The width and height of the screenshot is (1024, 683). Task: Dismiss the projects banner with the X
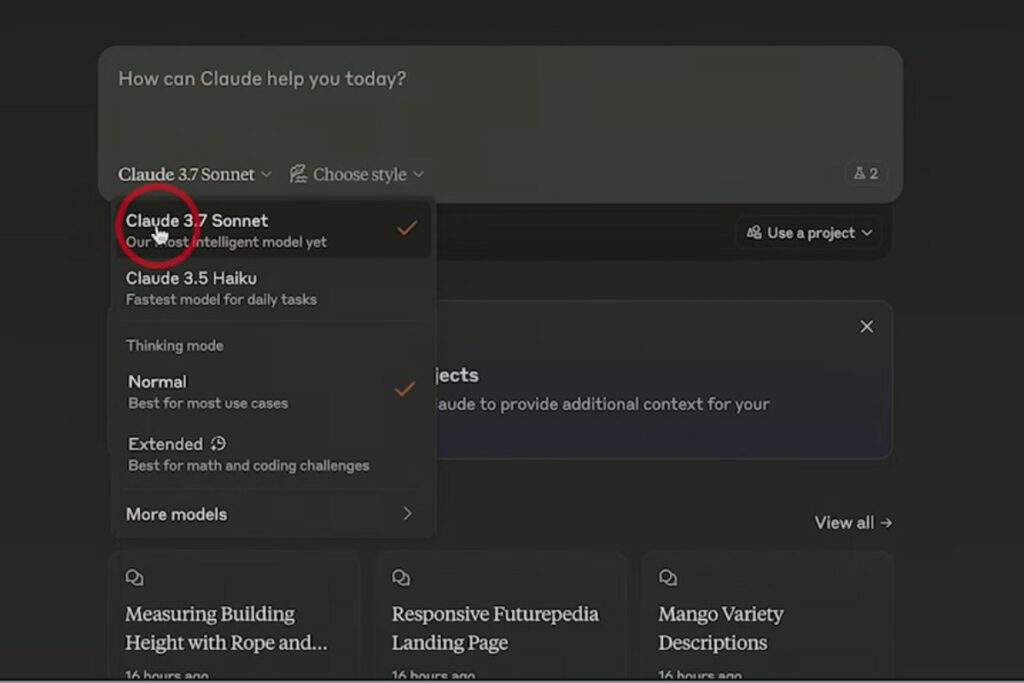(866, 326)
